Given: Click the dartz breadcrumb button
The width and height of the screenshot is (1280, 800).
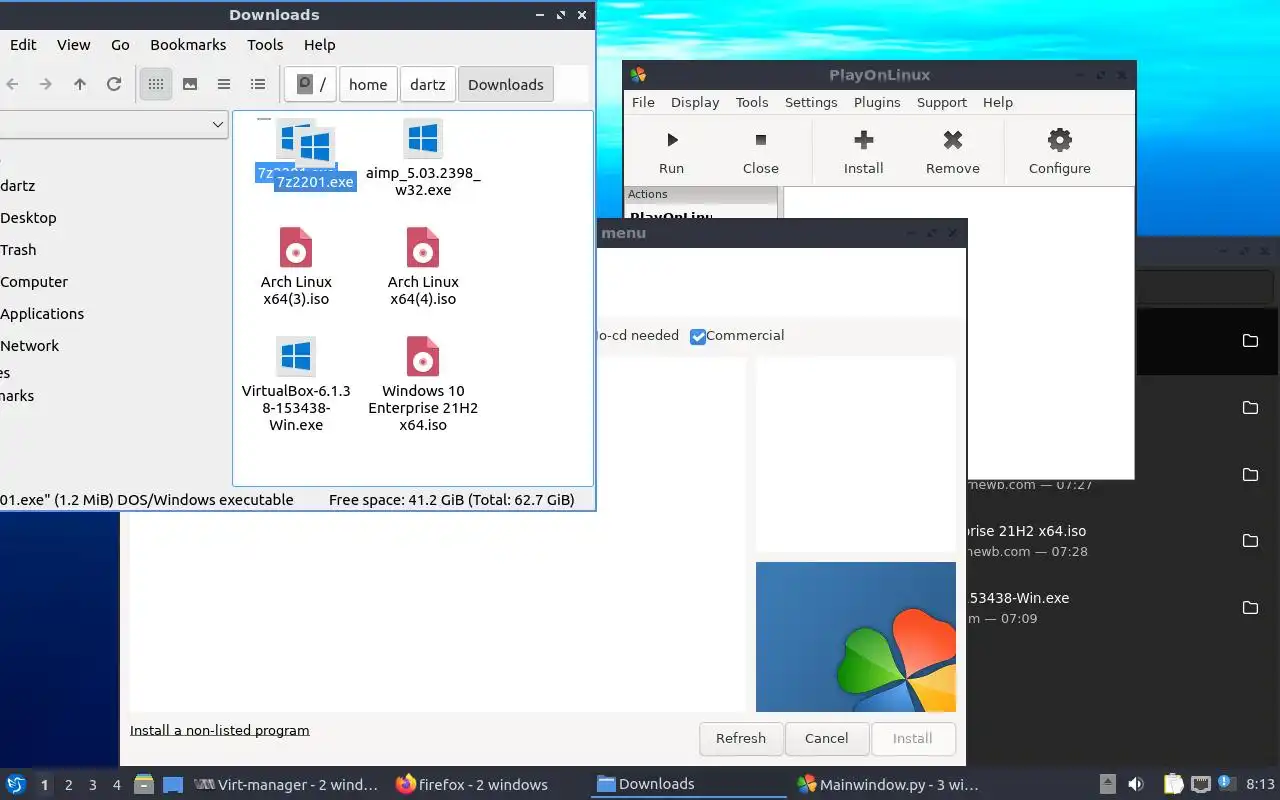Looking at the screenshot, I should click(x=428, y=85).
